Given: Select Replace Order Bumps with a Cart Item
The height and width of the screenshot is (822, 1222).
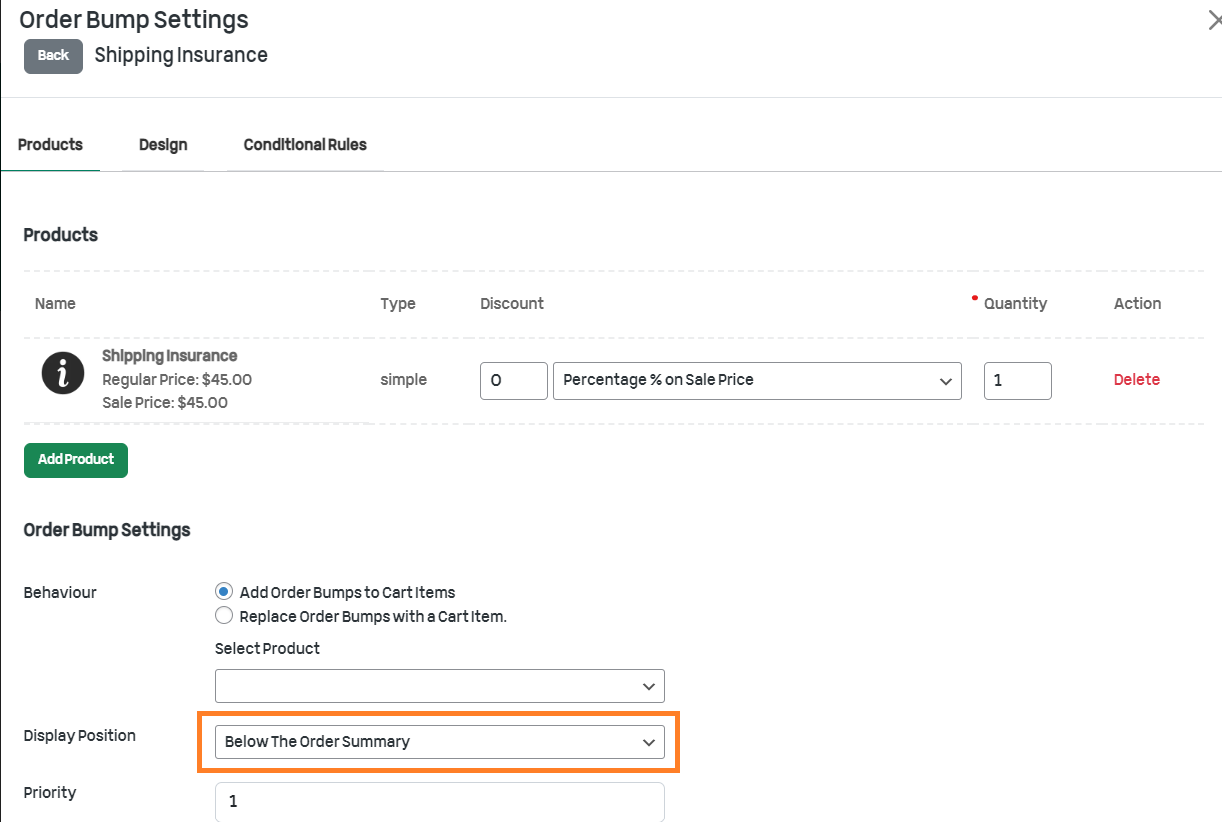Looking at the screenshot, I should (224, 616).
